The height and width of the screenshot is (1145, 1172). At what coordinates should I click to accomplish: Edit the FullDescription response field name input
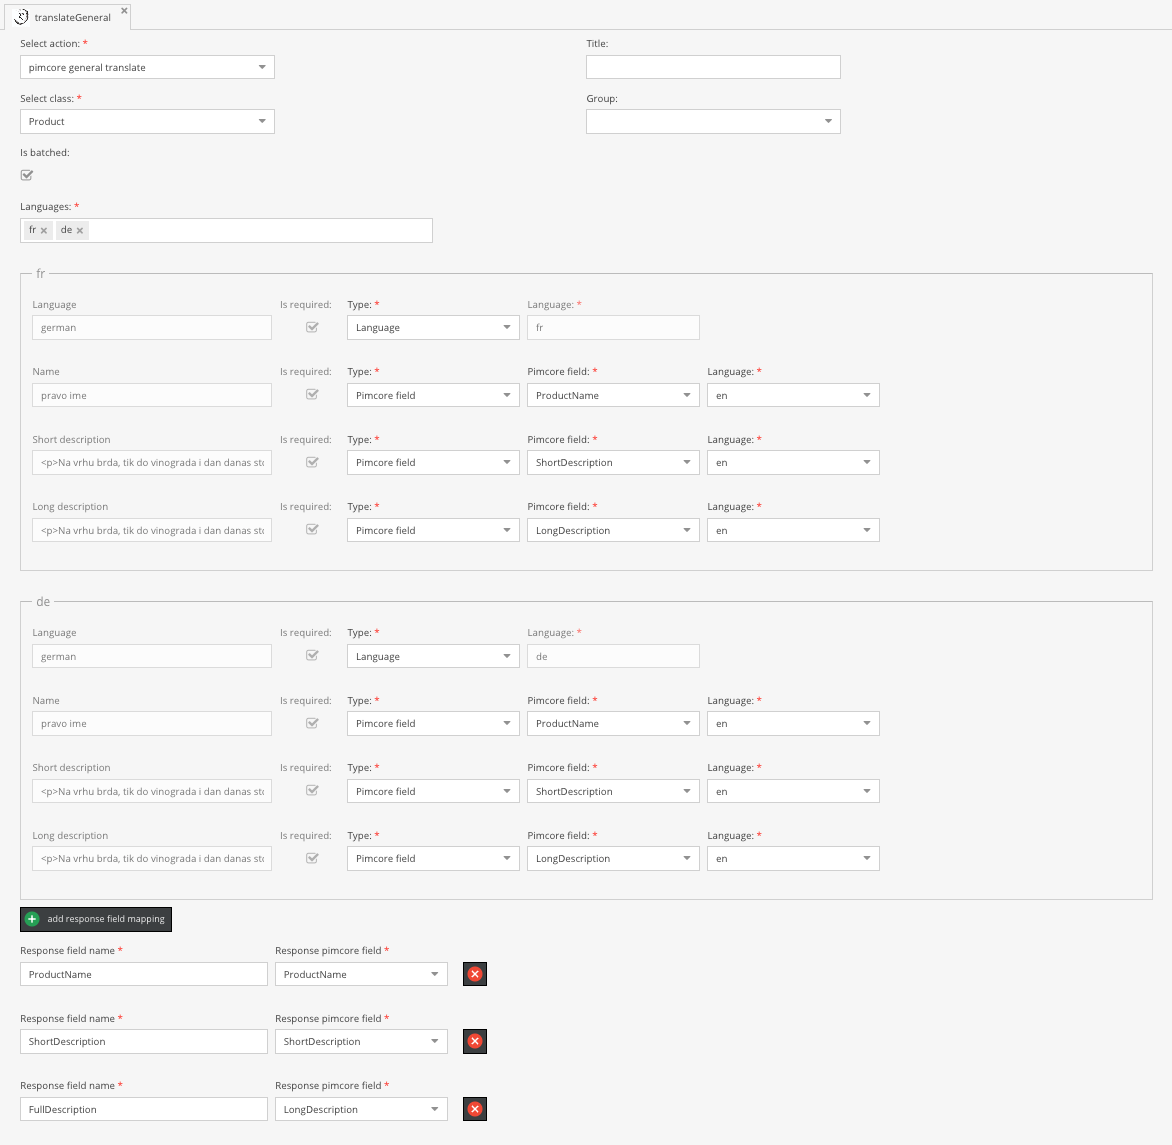coord(143,1109)
